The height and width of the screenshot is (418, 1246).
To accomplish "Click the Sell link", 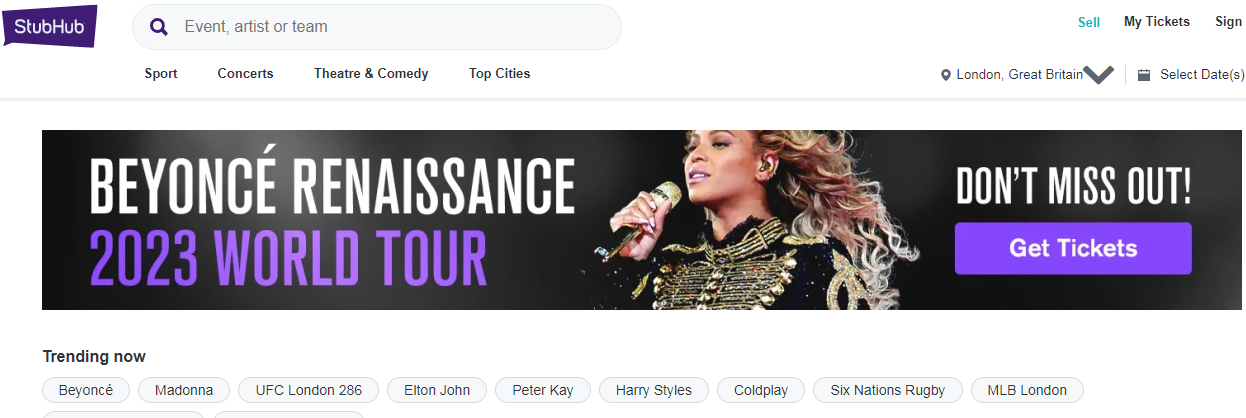I will pos(1089,22).
